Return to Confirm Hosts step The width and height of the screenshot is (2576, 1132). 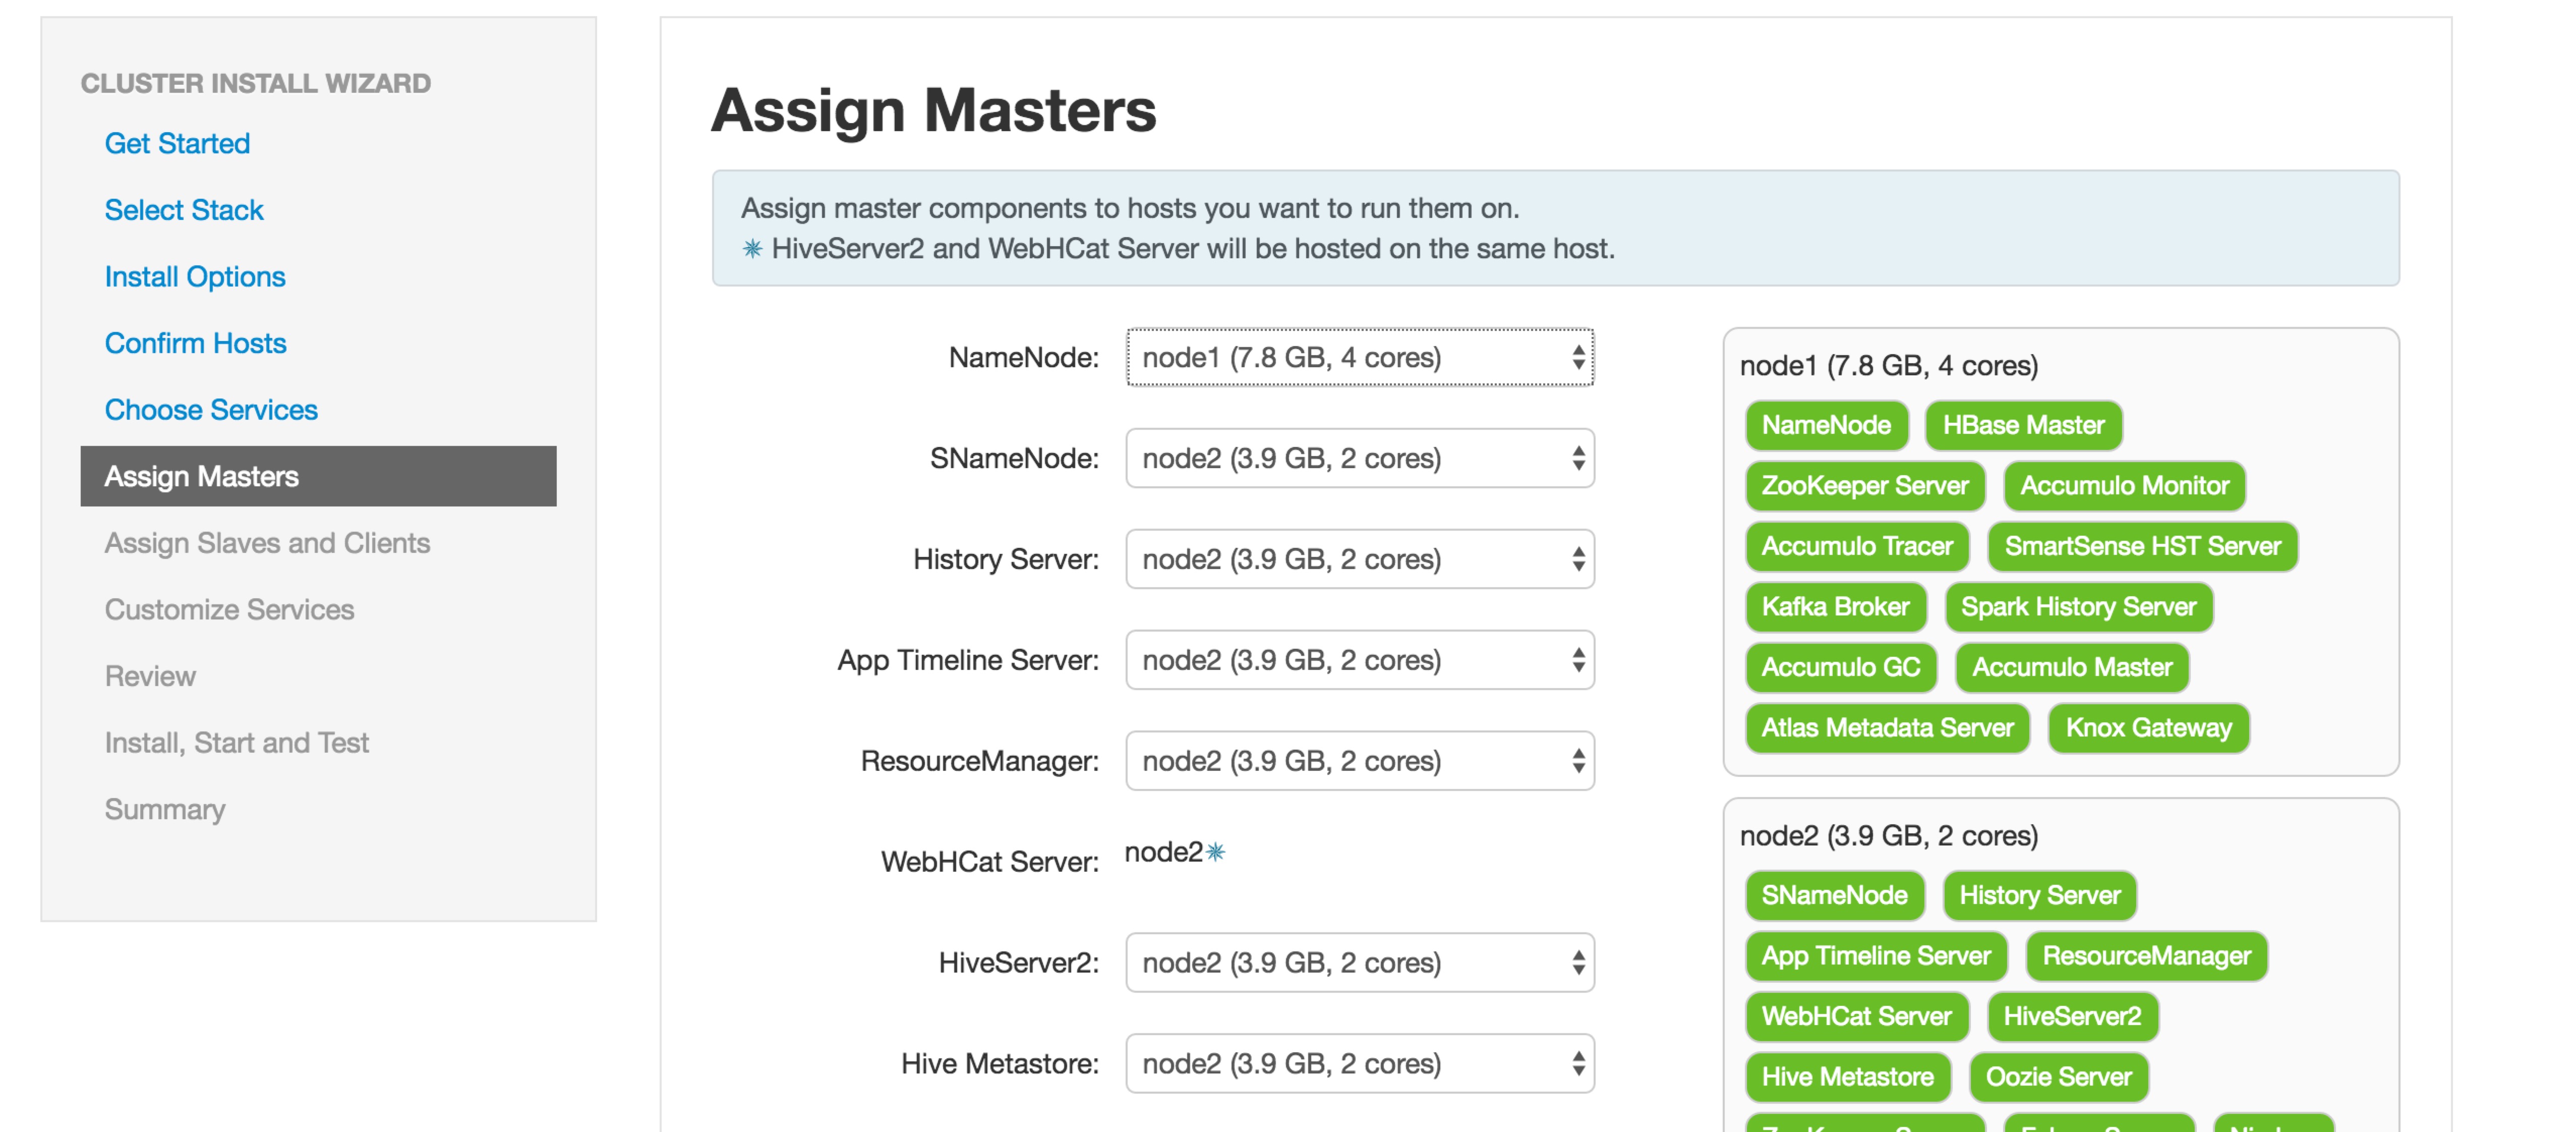pos(195,343)
